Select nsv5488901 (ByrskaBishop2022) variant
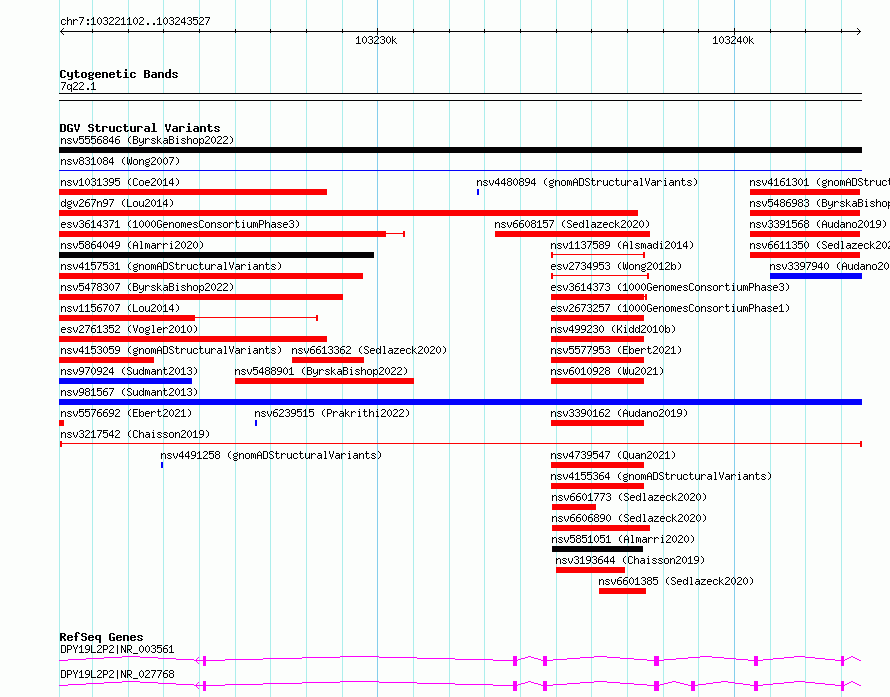Image resolution: width=890 pixels, height=697 pixels. (321, 371)
